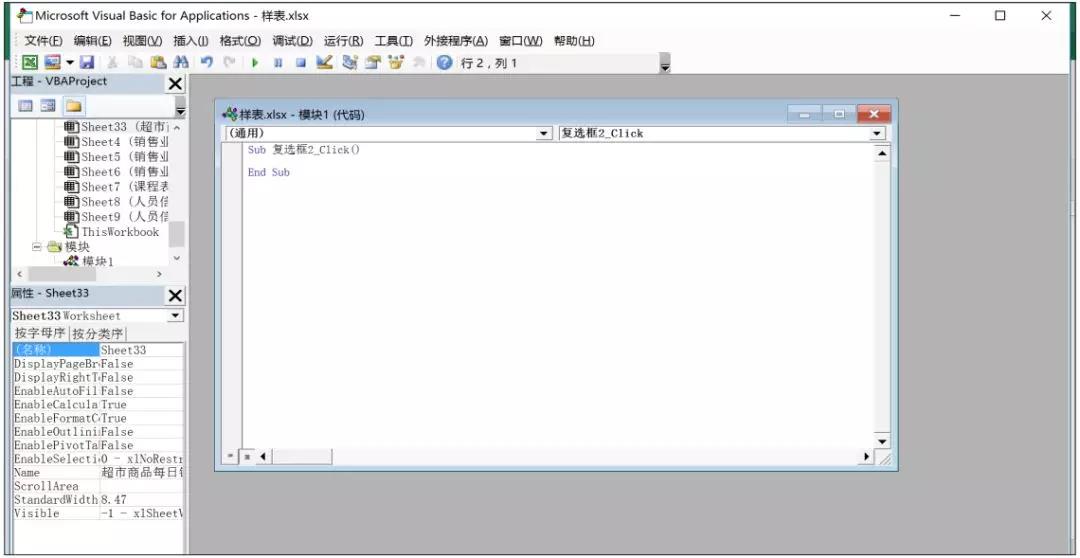1080x558 pixels.
Task: Open the 运行(R) menu
Action: pyautogui.click(x=343, y=41)
